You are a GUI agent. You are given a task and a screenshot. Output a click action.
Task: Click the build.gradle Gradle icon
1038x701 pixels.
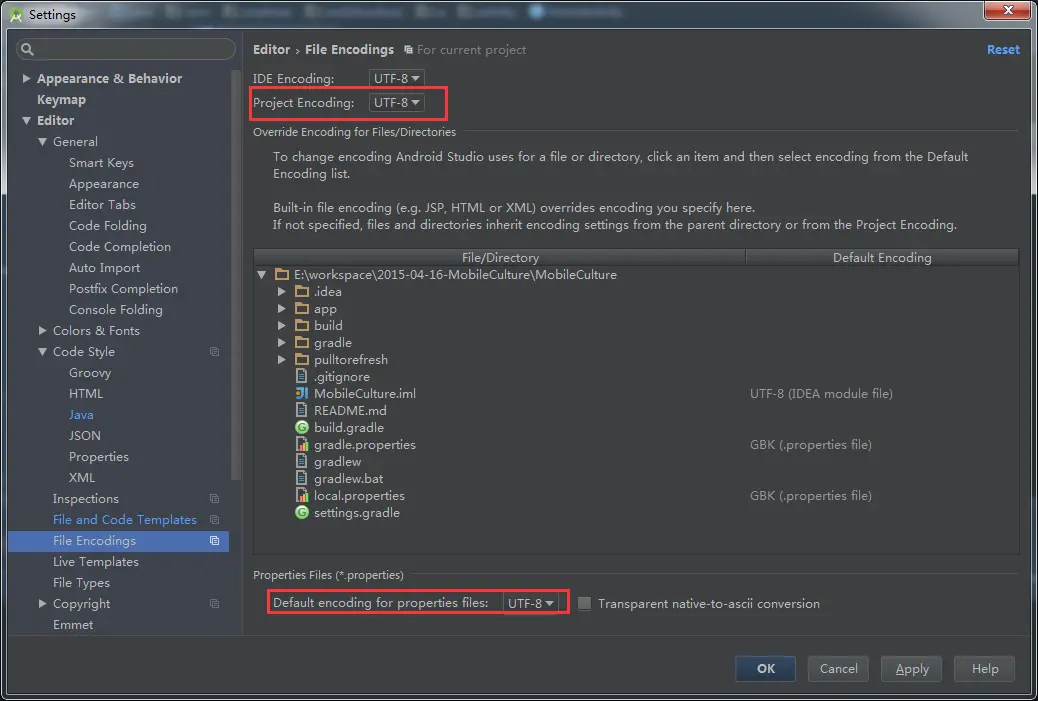(302, 428)
